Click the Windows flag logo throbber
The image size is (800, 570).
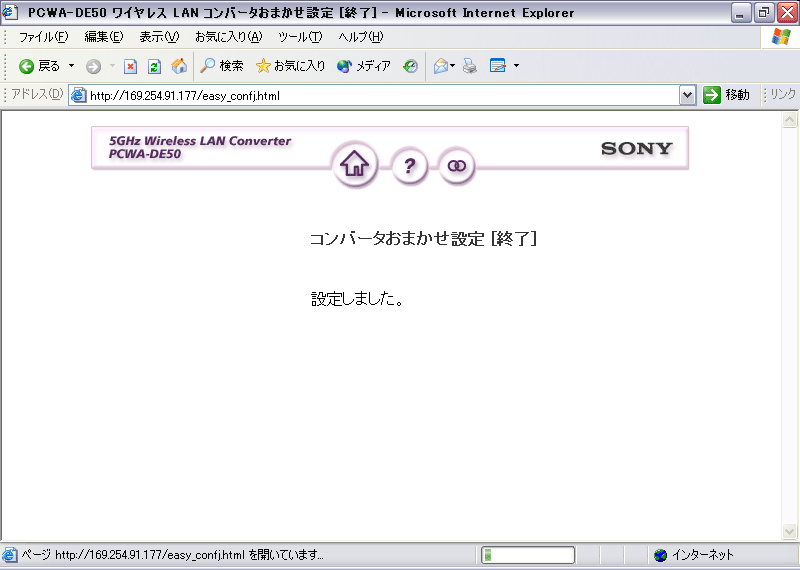click(781, 37)
